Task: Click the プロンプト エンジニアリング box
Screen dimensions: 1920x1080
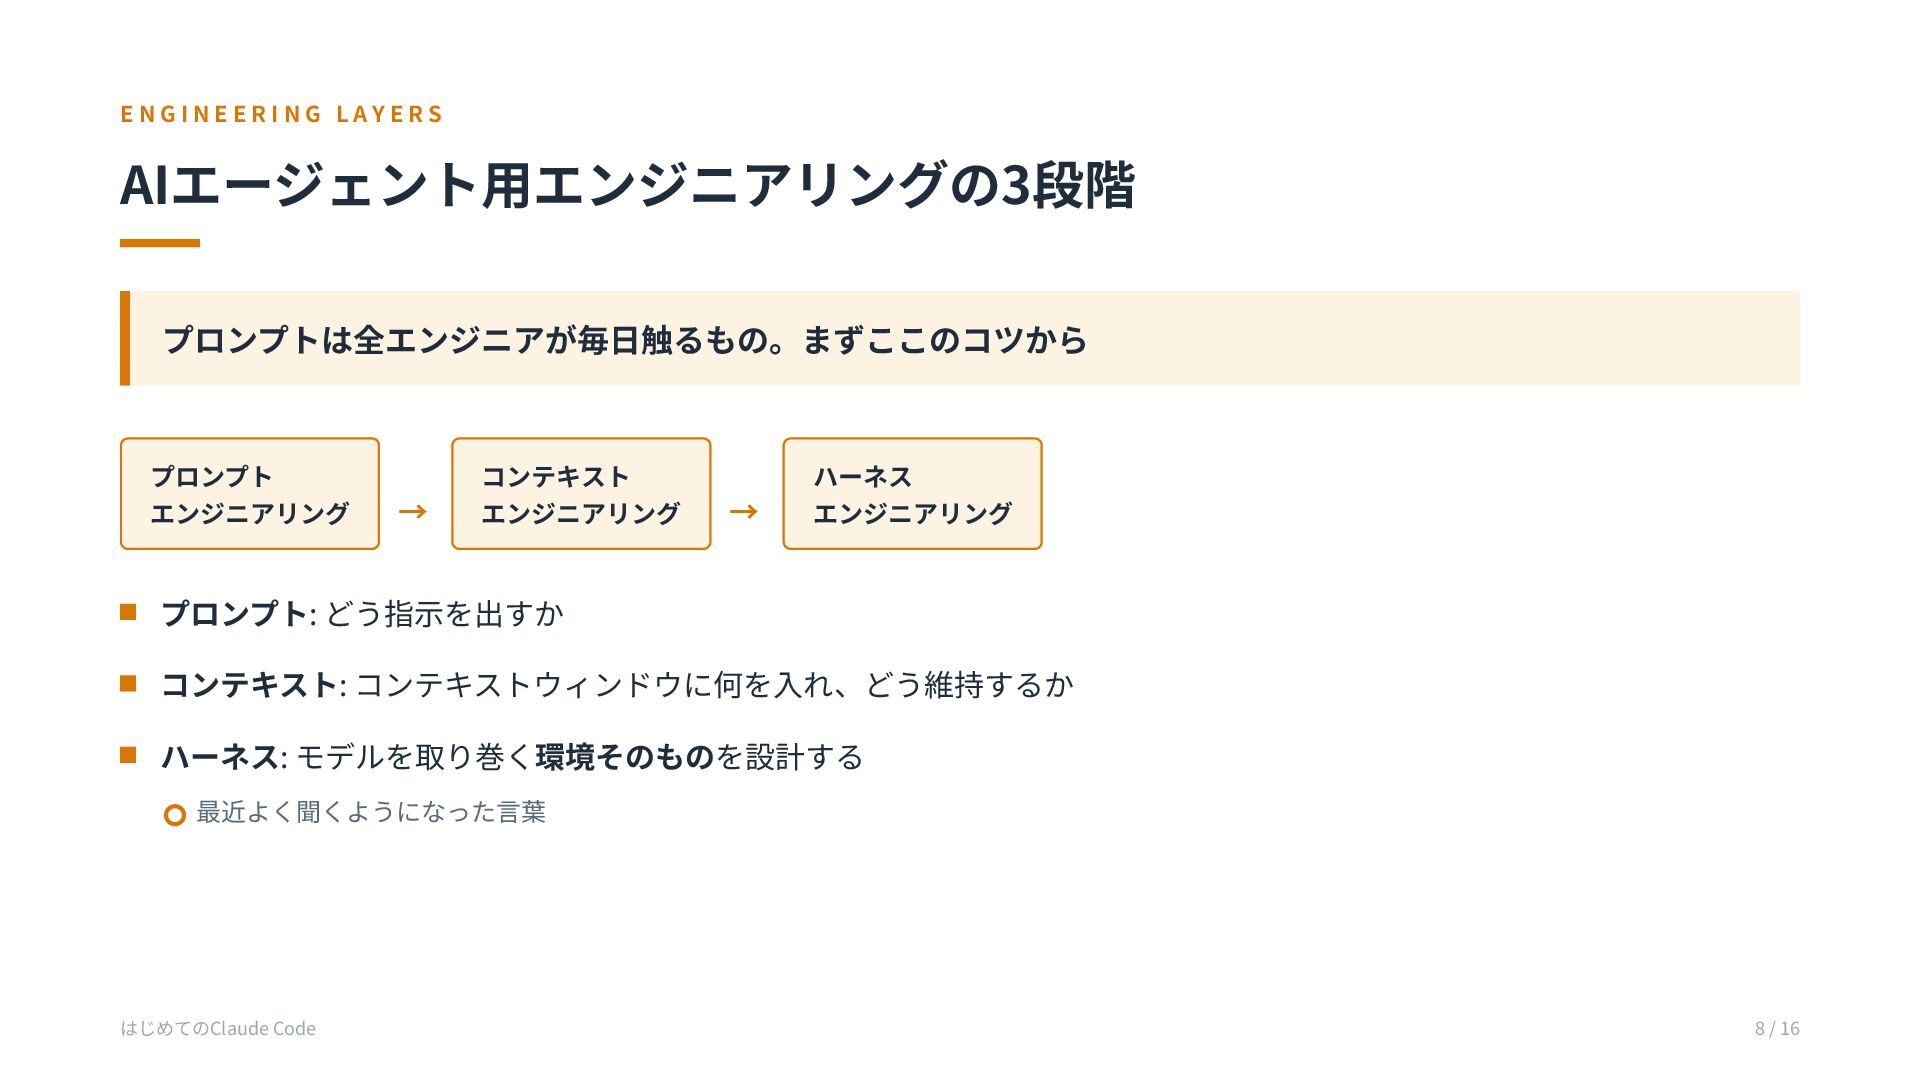Action: [250, 494]
